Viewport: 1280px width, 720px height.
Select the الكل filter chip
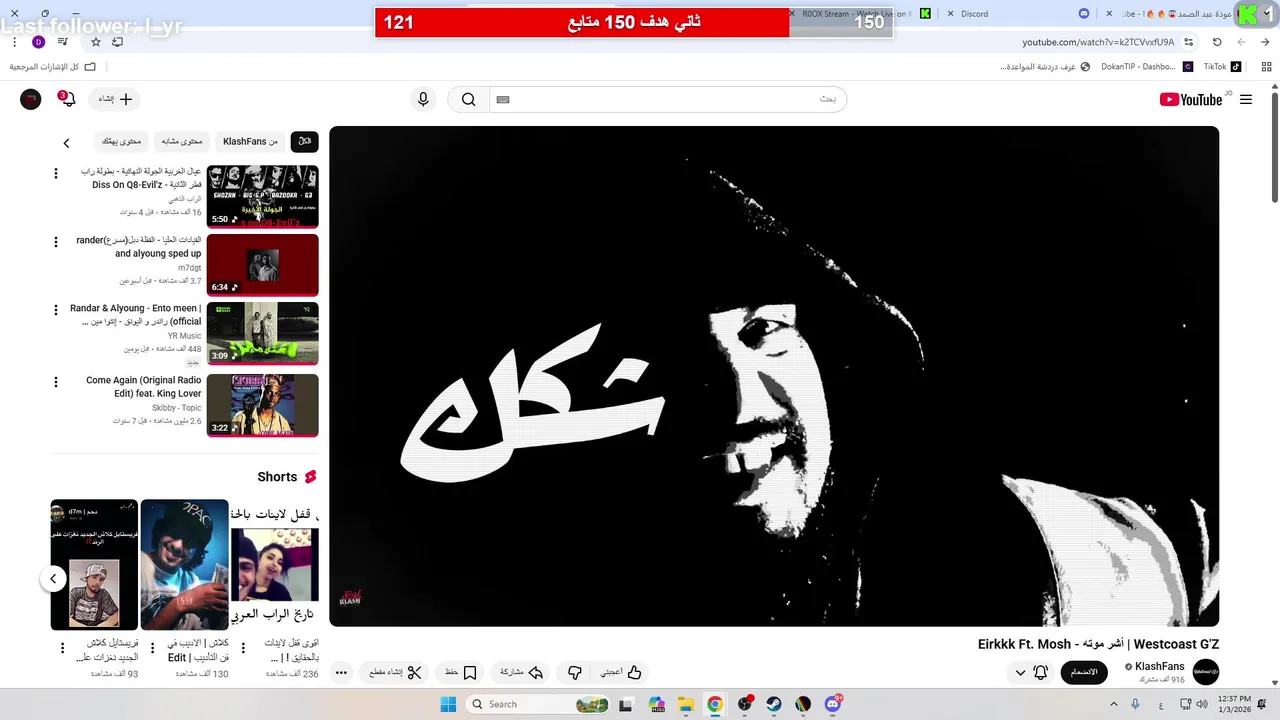click(304, 142)
